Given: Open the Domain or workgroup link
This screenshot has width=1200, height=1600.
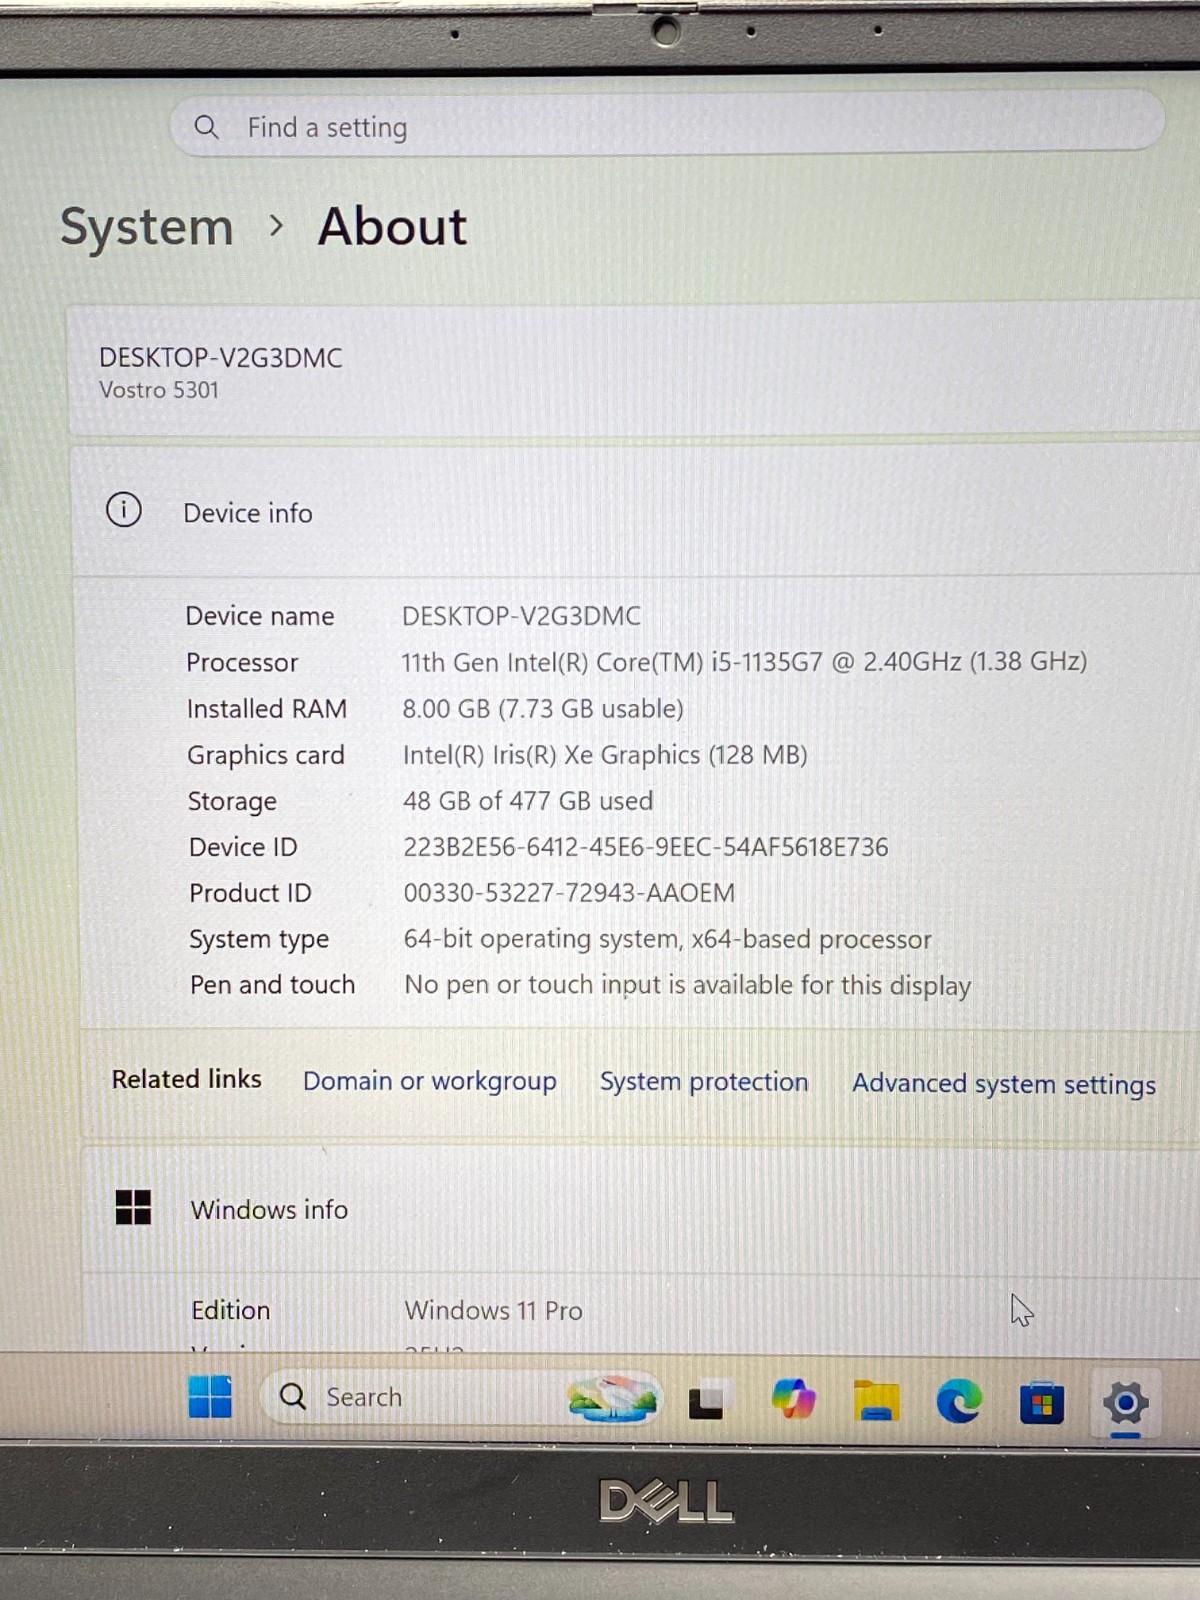Looking at the screenshot, I should 430,1081.
